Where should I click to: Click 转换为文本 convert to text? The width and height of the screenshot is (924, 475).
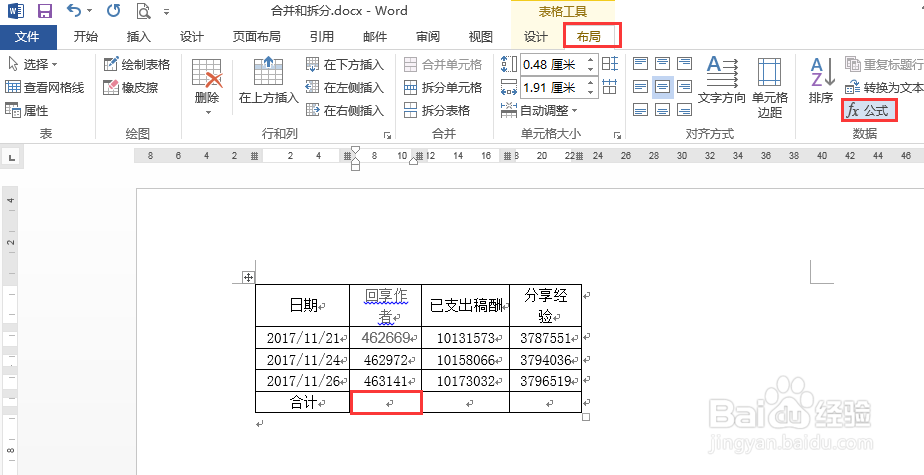pyautogui.click(x=884, y=88)
